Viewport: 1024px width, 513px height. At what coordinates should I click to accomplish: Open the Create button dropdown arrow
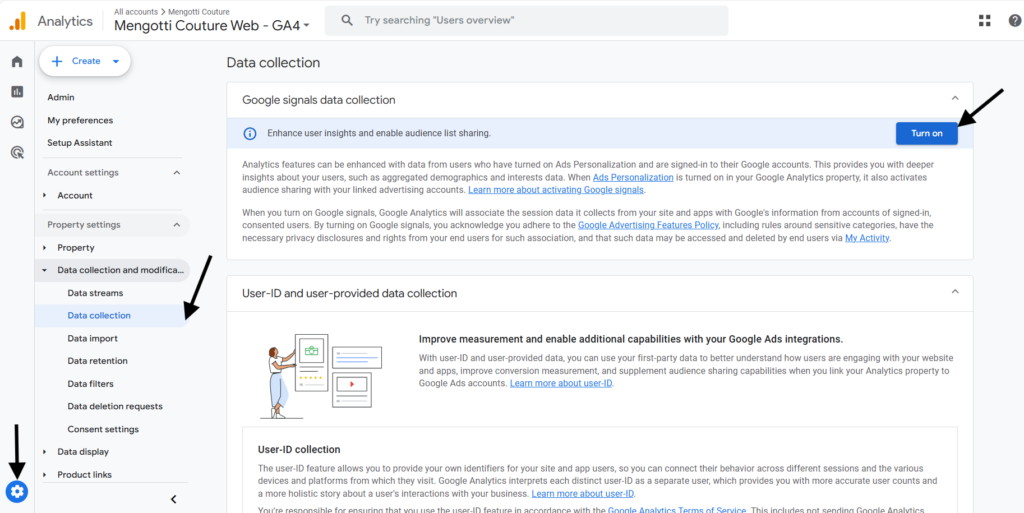click(x=116, y=61)
